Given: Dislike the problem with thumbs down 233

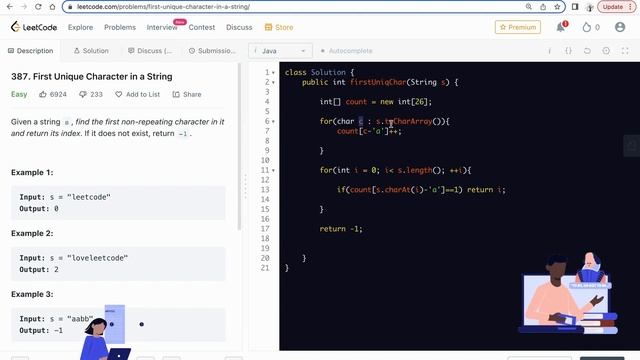Looking at the screenshot, I should tap(91, 94).
